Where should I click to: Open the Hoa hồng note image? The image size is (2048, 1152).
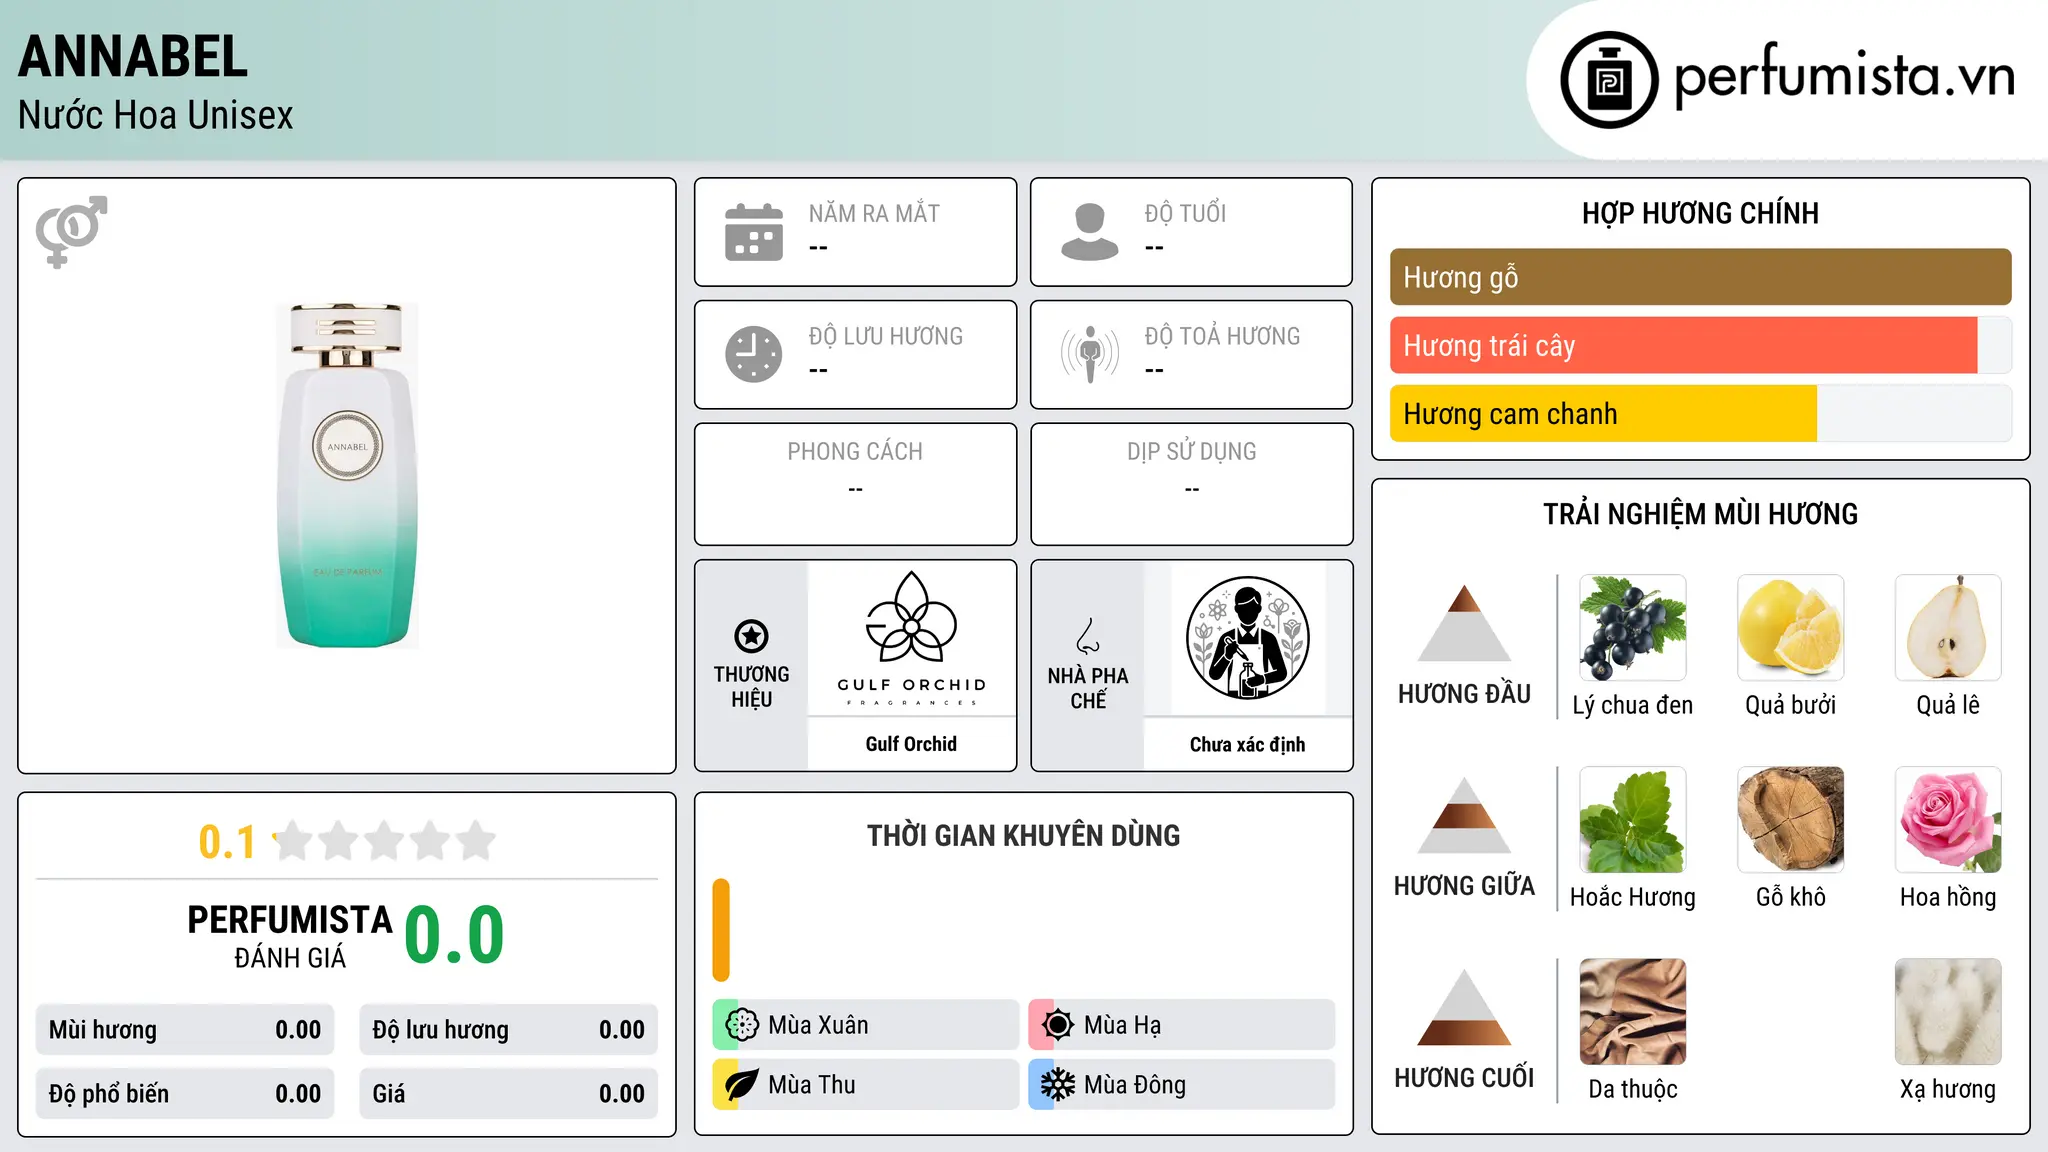[x=1948, y=820]
